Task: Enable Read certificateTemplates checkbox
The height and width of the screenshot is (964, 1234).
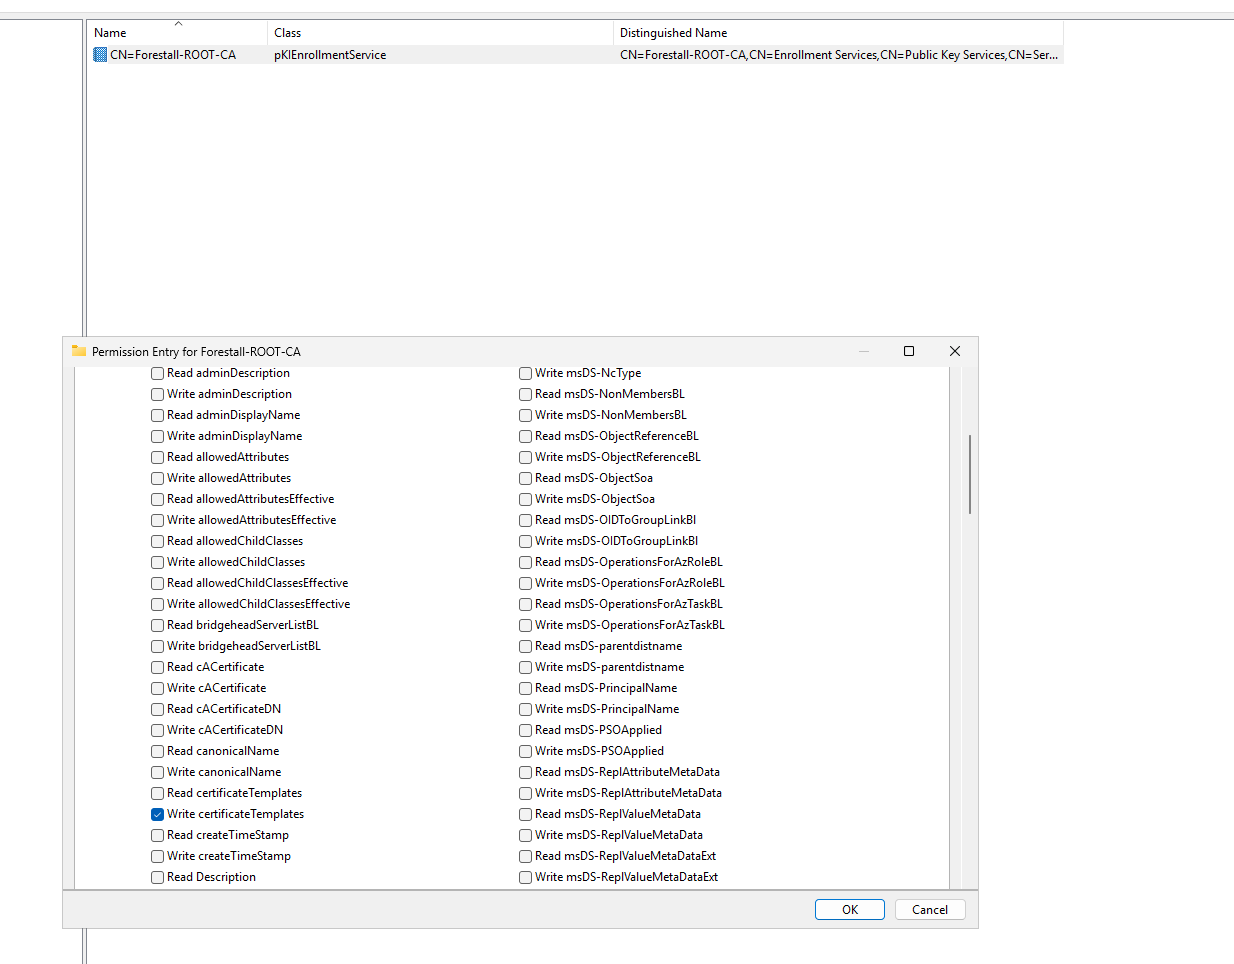Action: 158,794
